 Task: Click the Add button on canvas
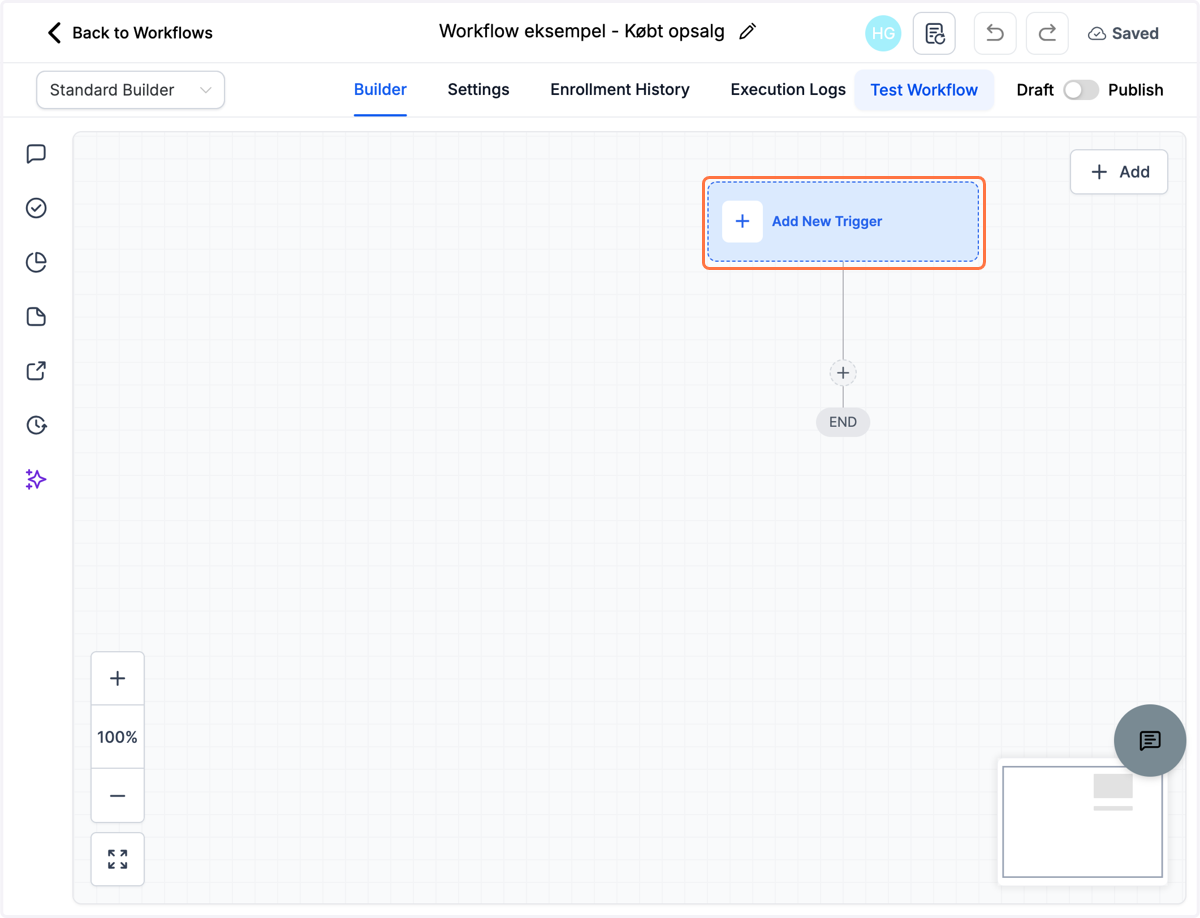click(x=1119, y=172)
